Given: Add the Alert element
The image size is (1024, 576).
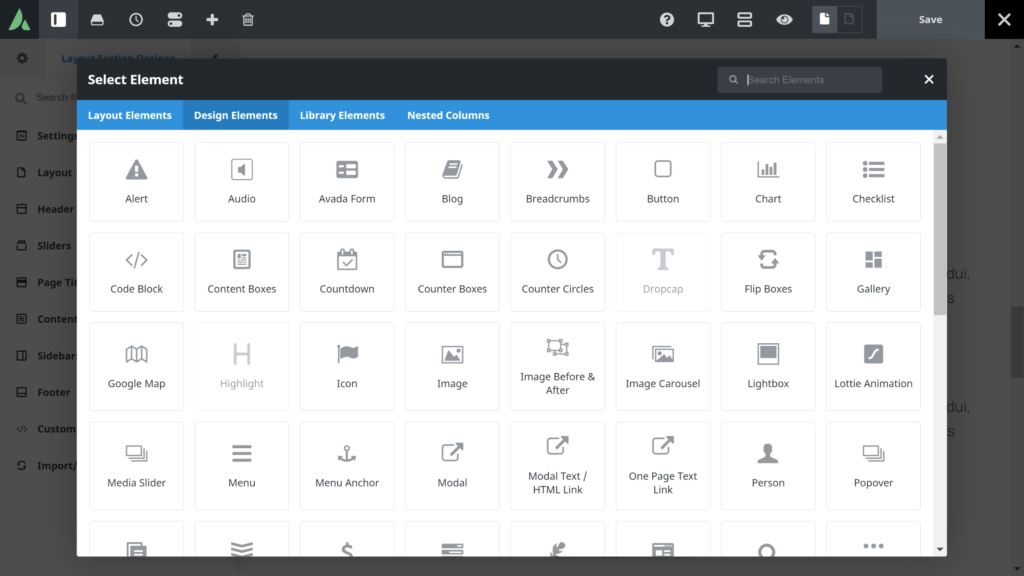Looking at the screenshot, I should coord(136,182).
